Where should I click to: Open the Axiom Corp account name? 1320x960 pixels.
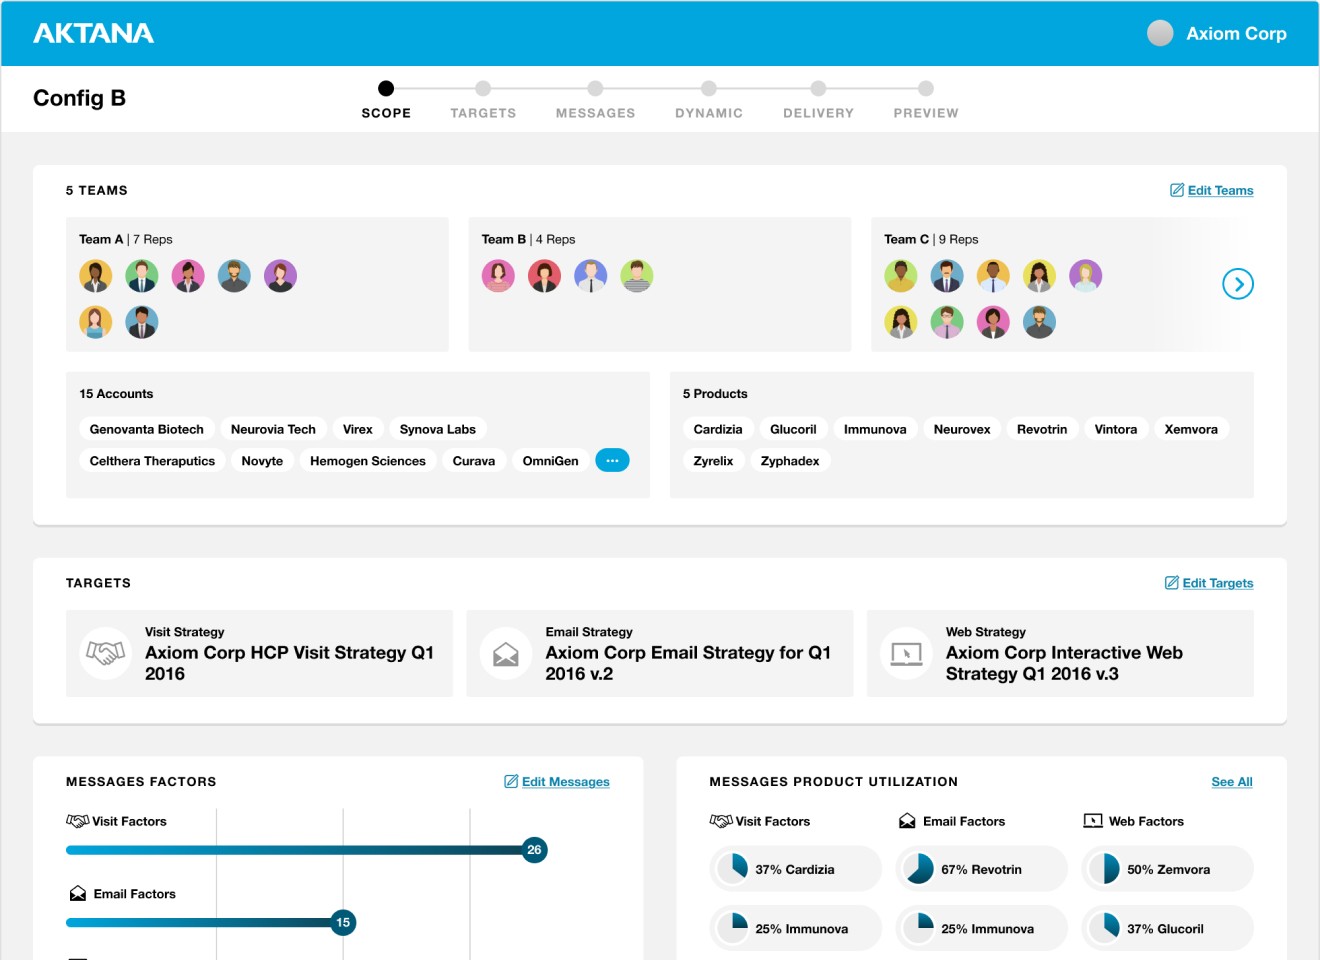[1236, 33]
